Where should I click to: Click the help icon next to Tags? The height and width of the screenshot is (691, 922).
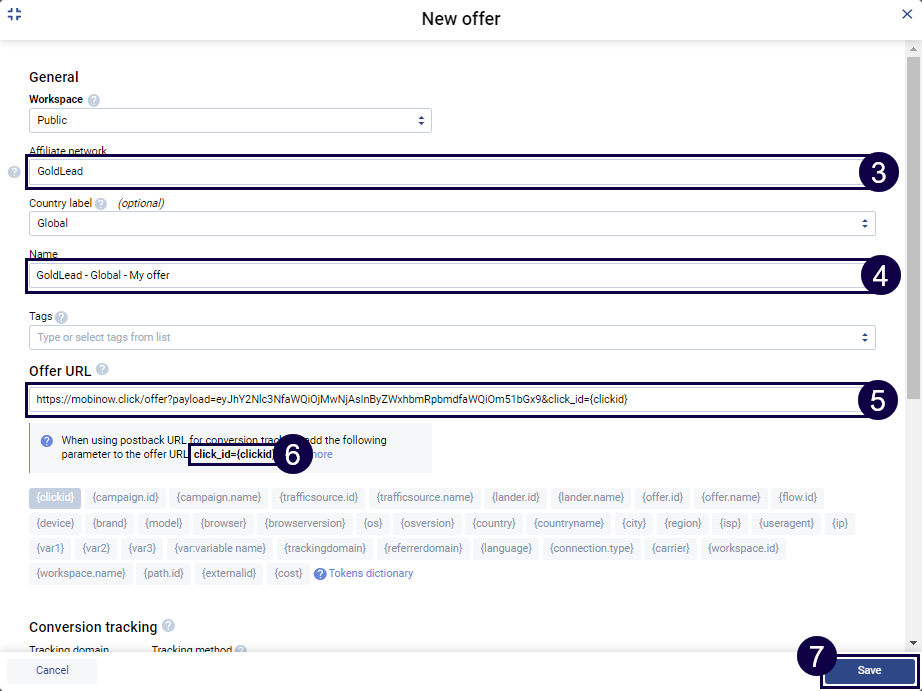[x=62, y=317]
